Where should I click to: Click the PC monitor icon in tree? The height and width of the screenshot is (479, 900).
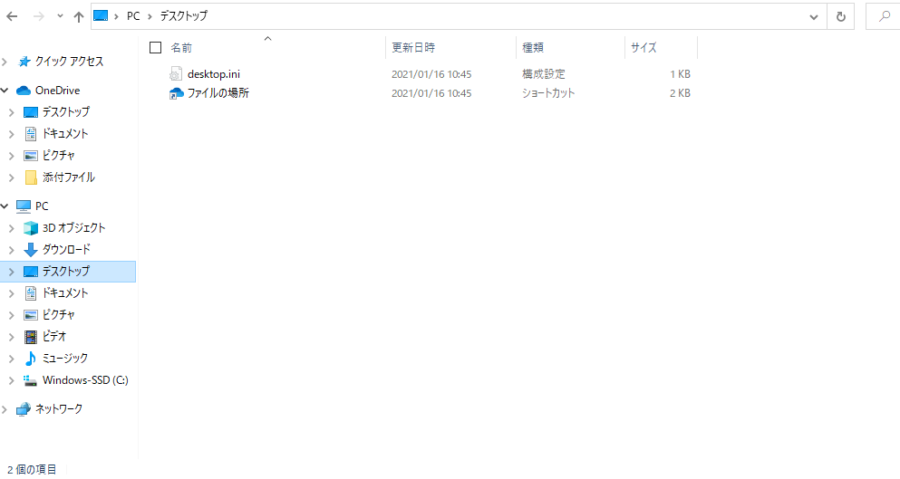click(x=24, y=206)
